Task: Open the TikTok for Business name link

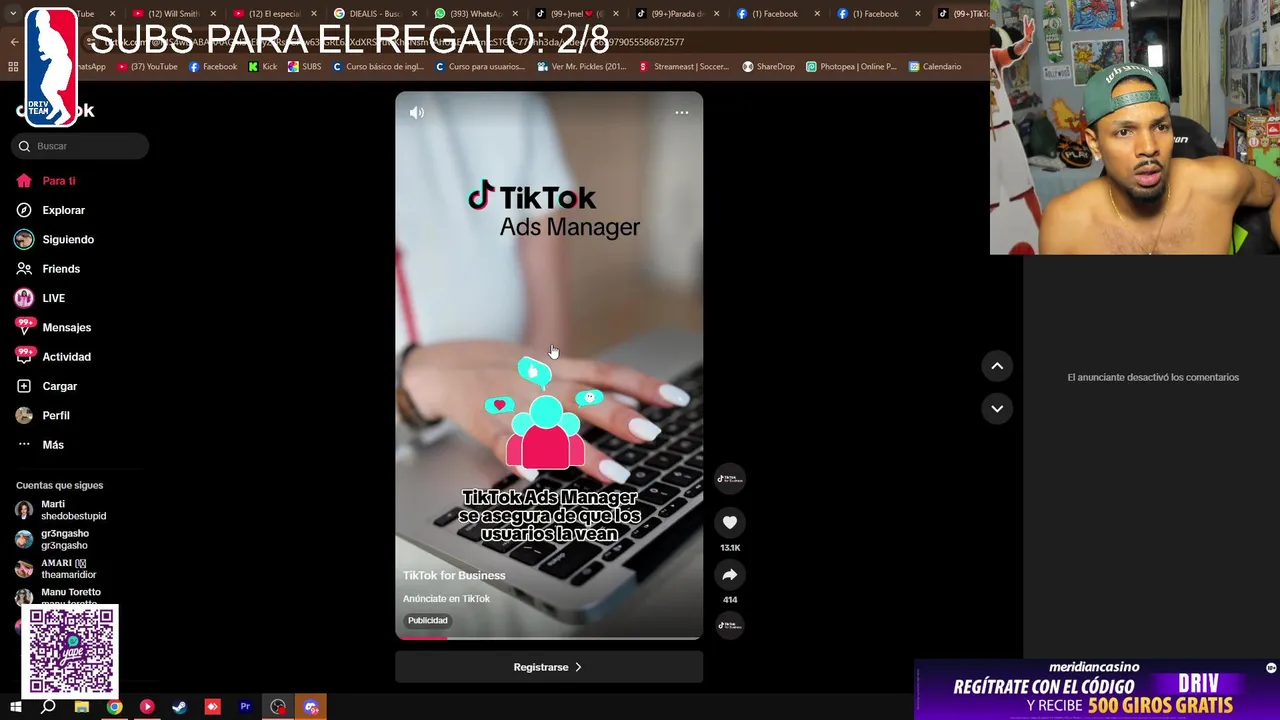Action: point(454,575)
